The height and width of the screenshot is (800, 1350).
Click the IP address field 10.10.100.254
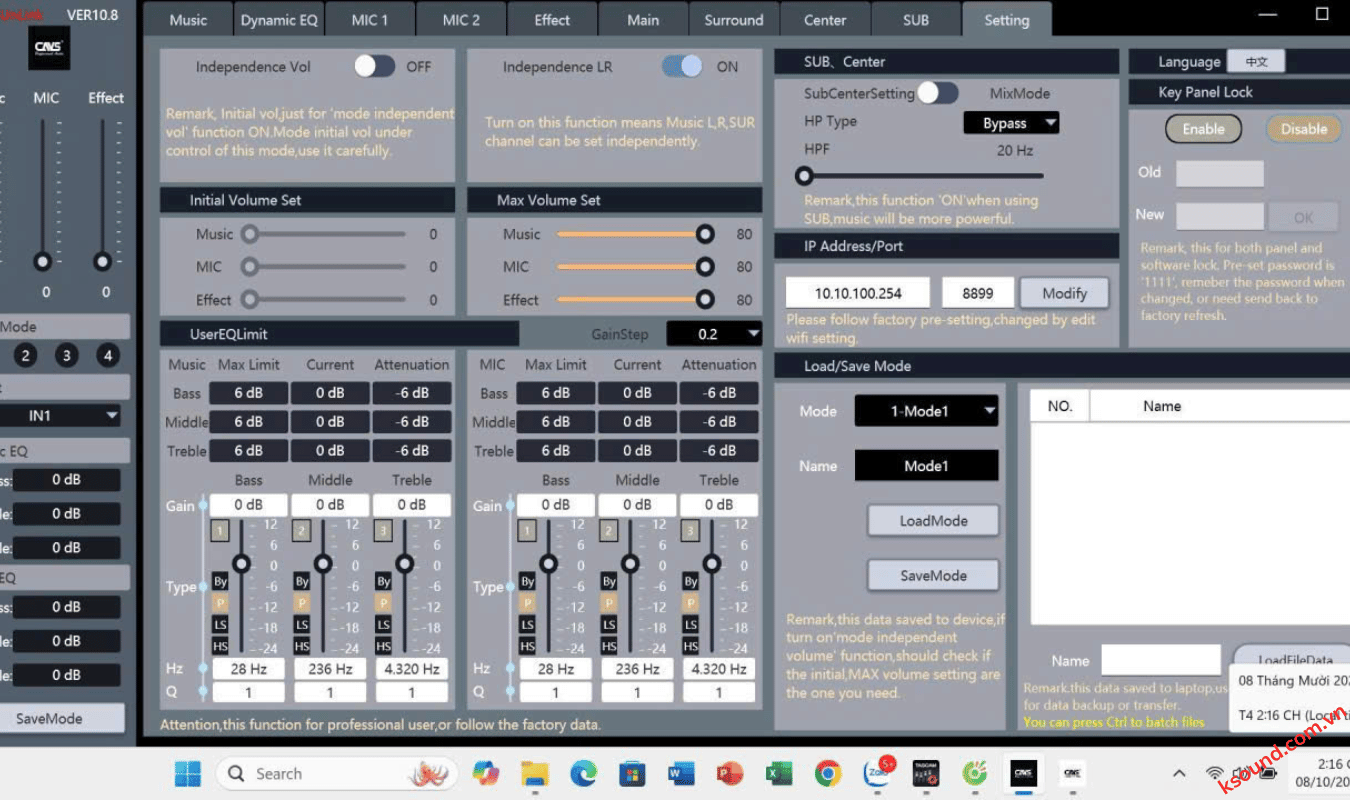pos(857,293)
